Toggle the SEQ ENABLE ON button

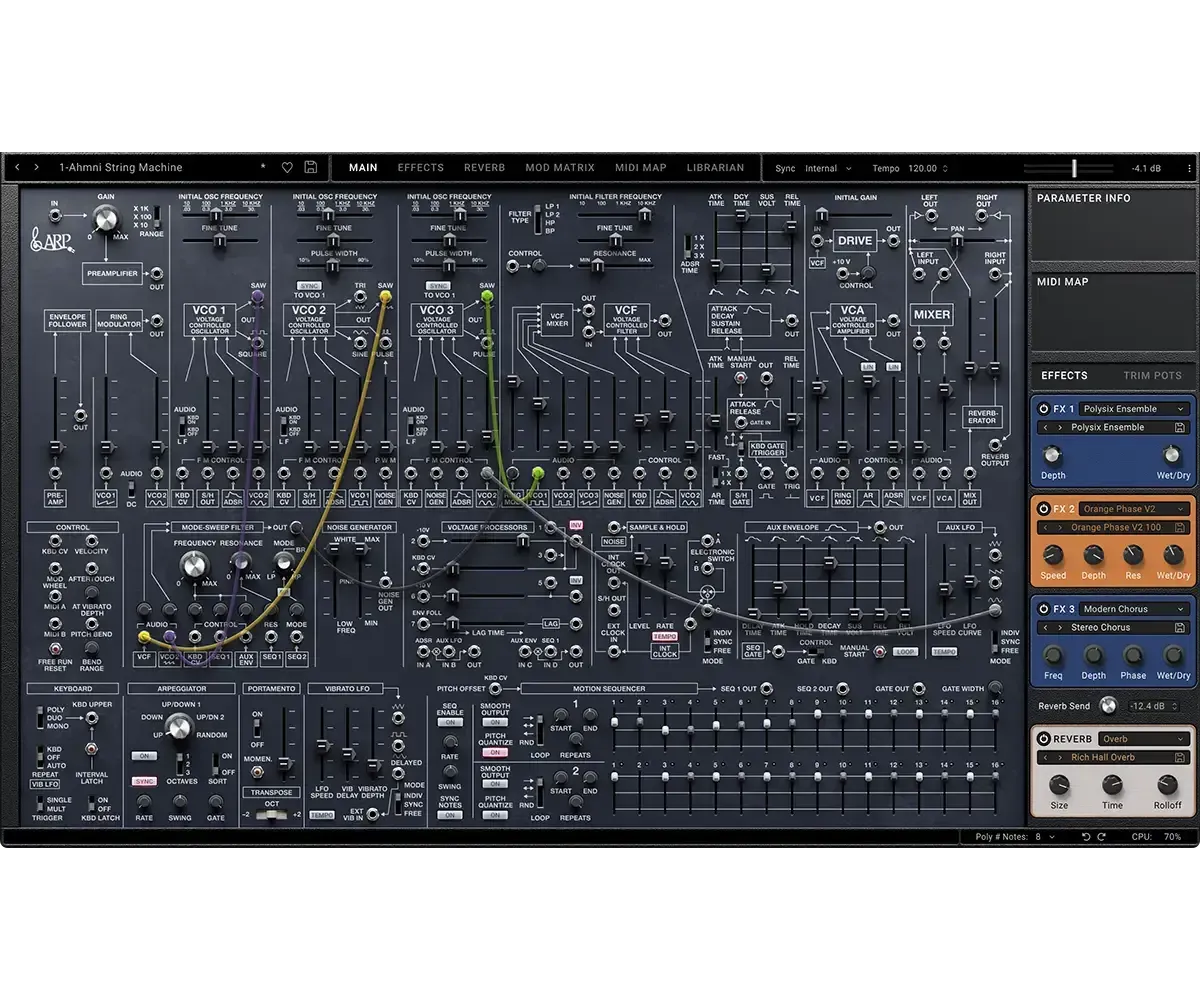[x=450, y=722]
